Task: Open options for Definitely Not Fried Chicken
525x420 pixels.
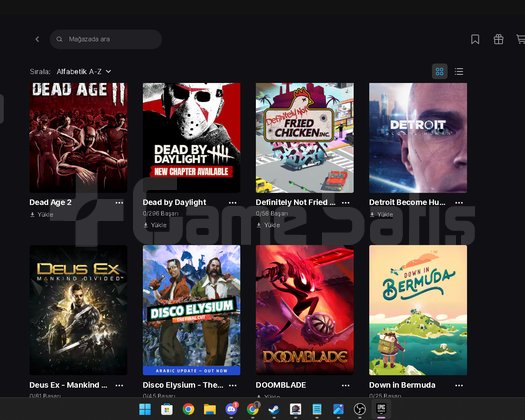Action: point(346,203)
